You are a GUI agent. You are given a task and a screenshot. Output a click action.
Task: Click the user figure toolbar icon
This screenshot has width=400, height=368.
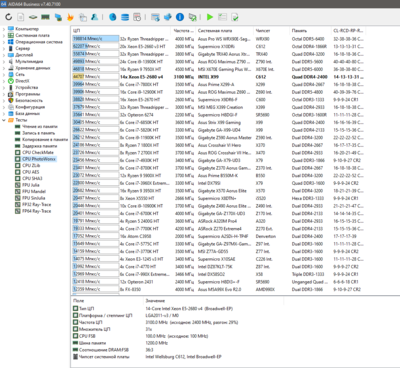[95, 17]
